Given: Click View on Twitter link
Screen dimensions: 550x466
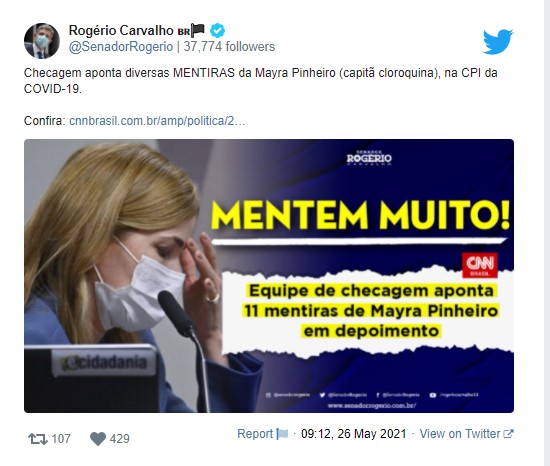Looking at the screenshot, I should tap(460, 434).
